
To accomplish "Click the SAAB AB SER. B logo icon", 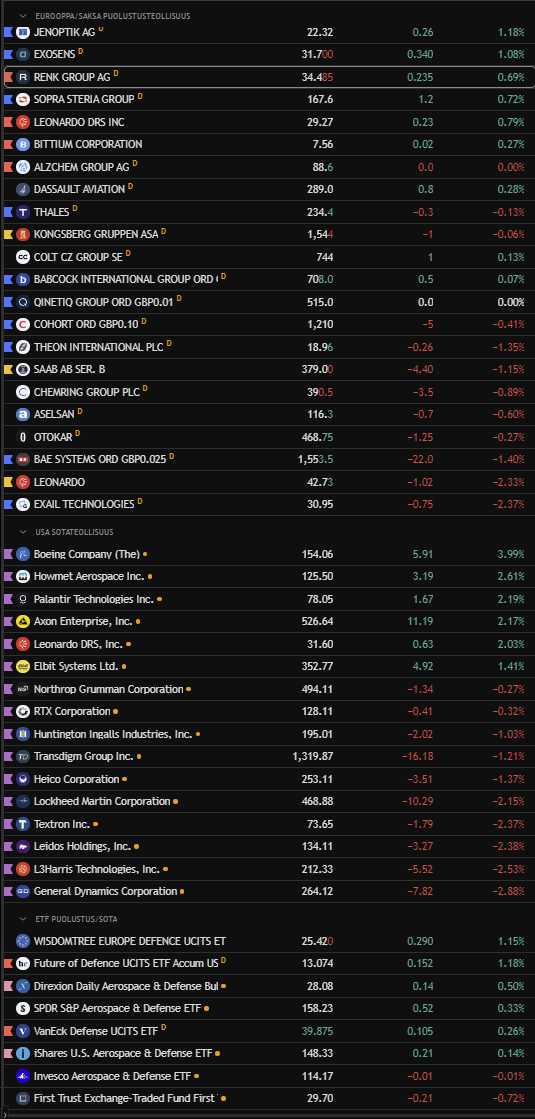I will pos(23,370).
